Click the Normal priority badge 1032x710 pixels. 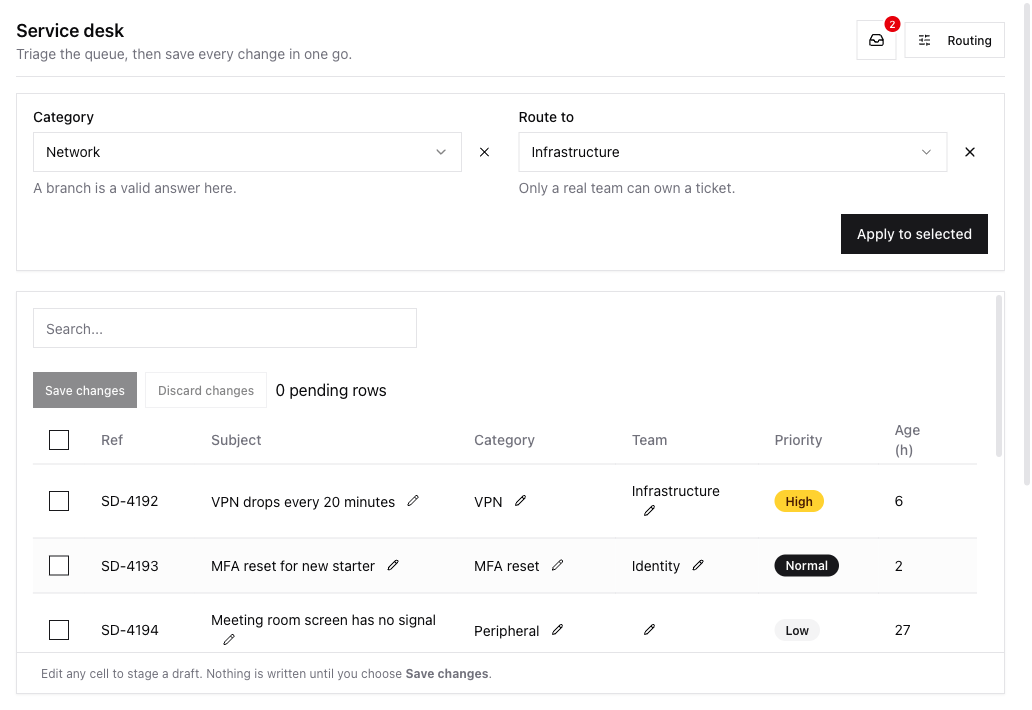click(x=806, y=565)
